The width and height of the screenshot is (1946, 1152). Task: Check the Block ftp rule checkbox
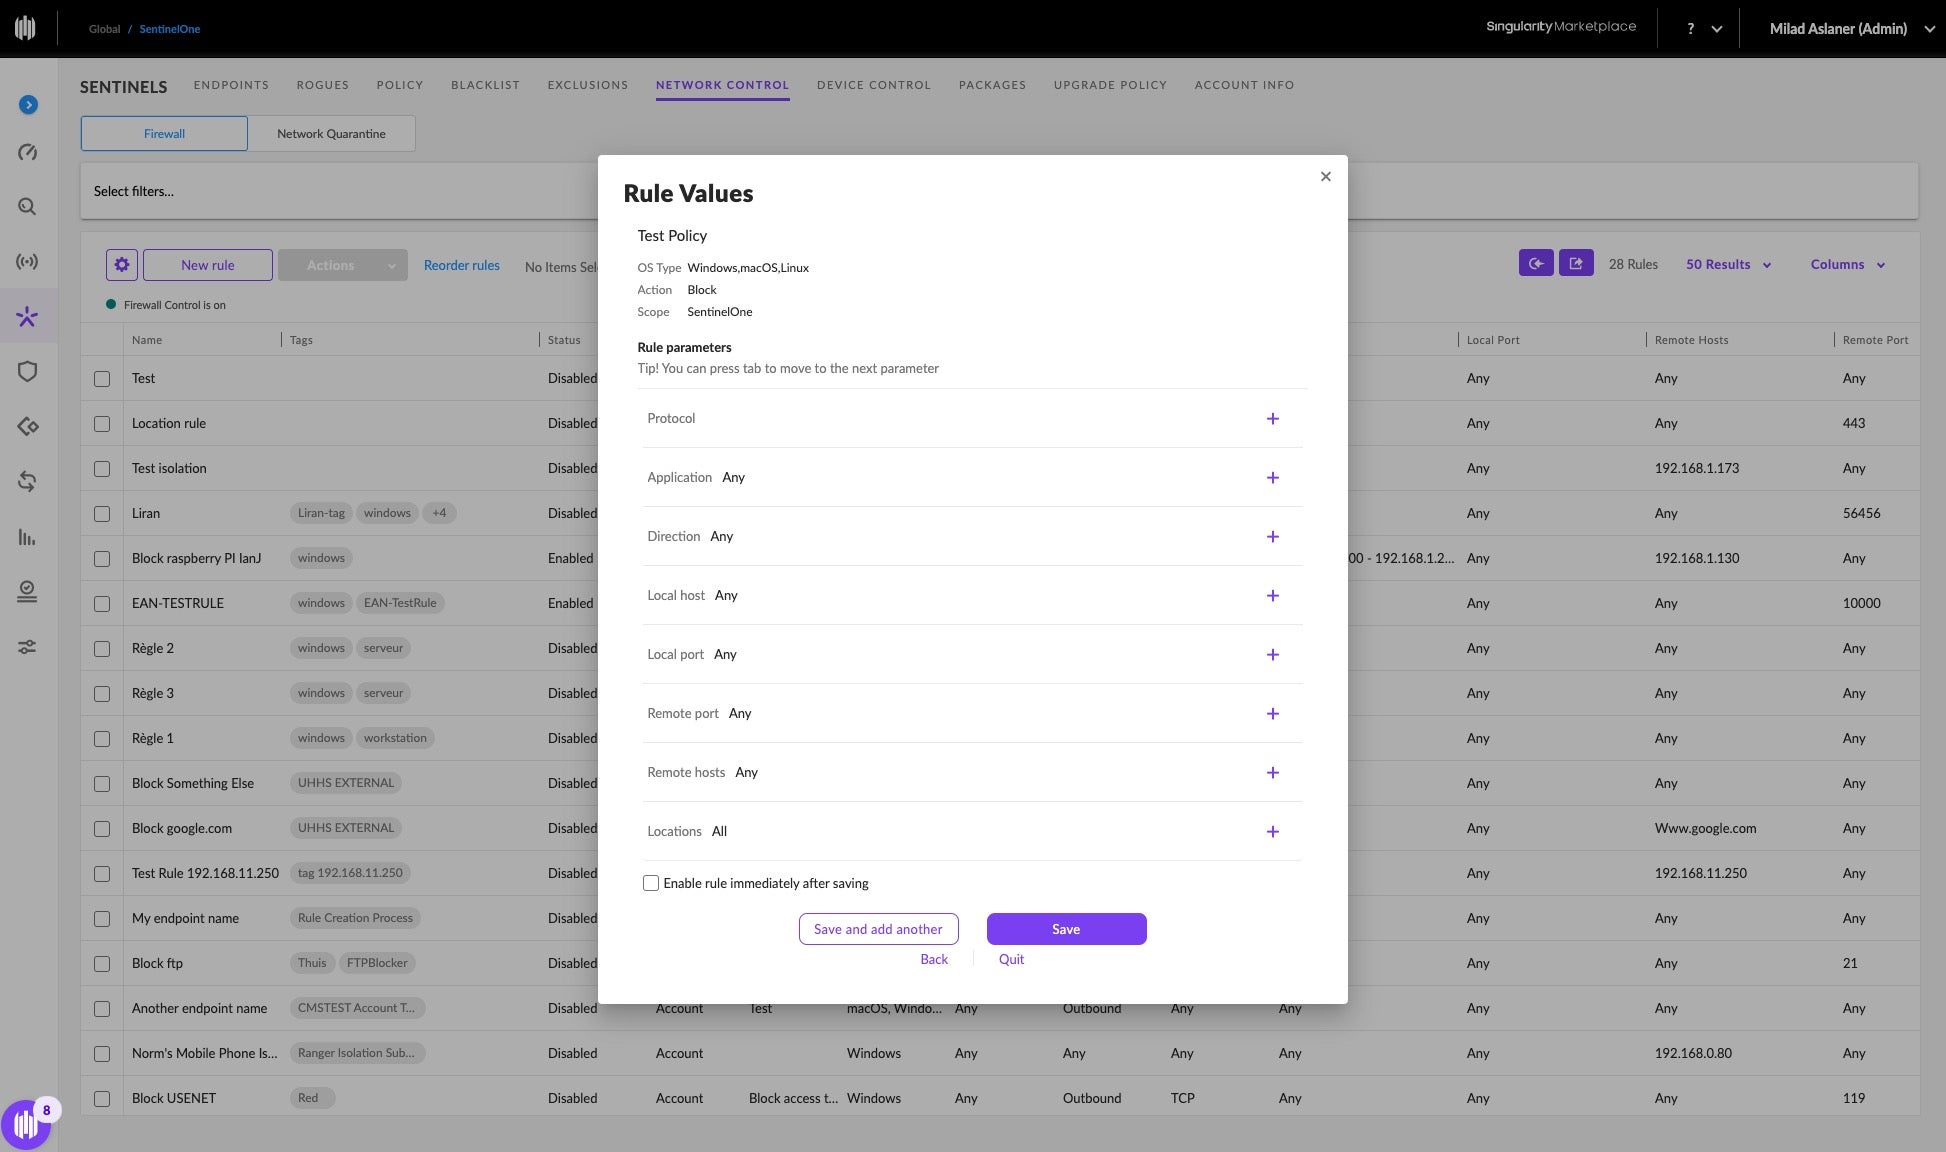[x=102, y=964]
